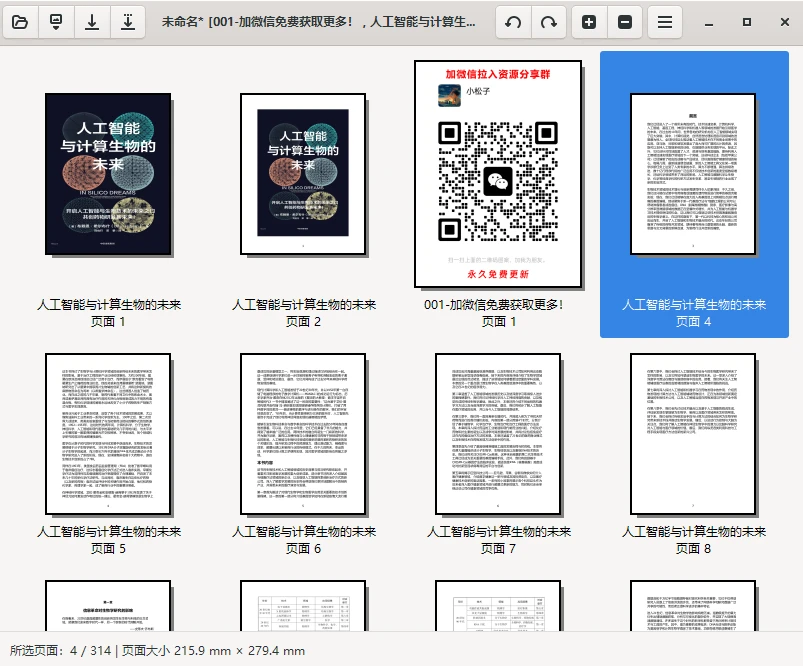Click the window title text 未命名*
The width and height of the screenshot is (803, 666).
point(182,22)
